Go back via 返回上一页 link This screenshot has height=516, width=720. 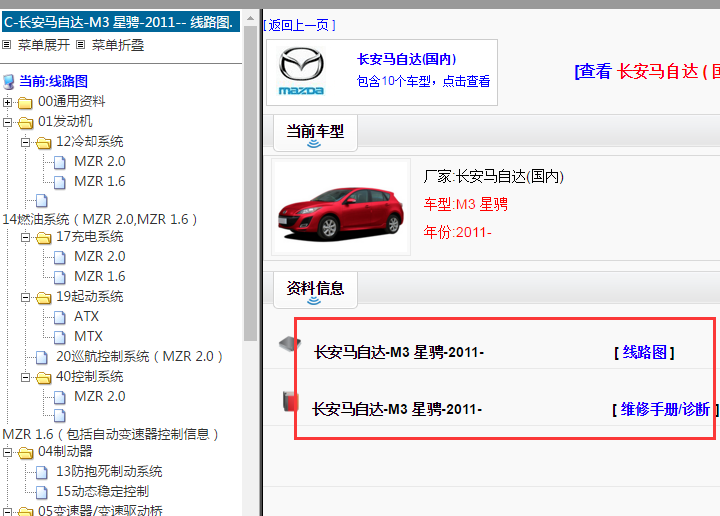pyautogui.click(x=300, y=25)
